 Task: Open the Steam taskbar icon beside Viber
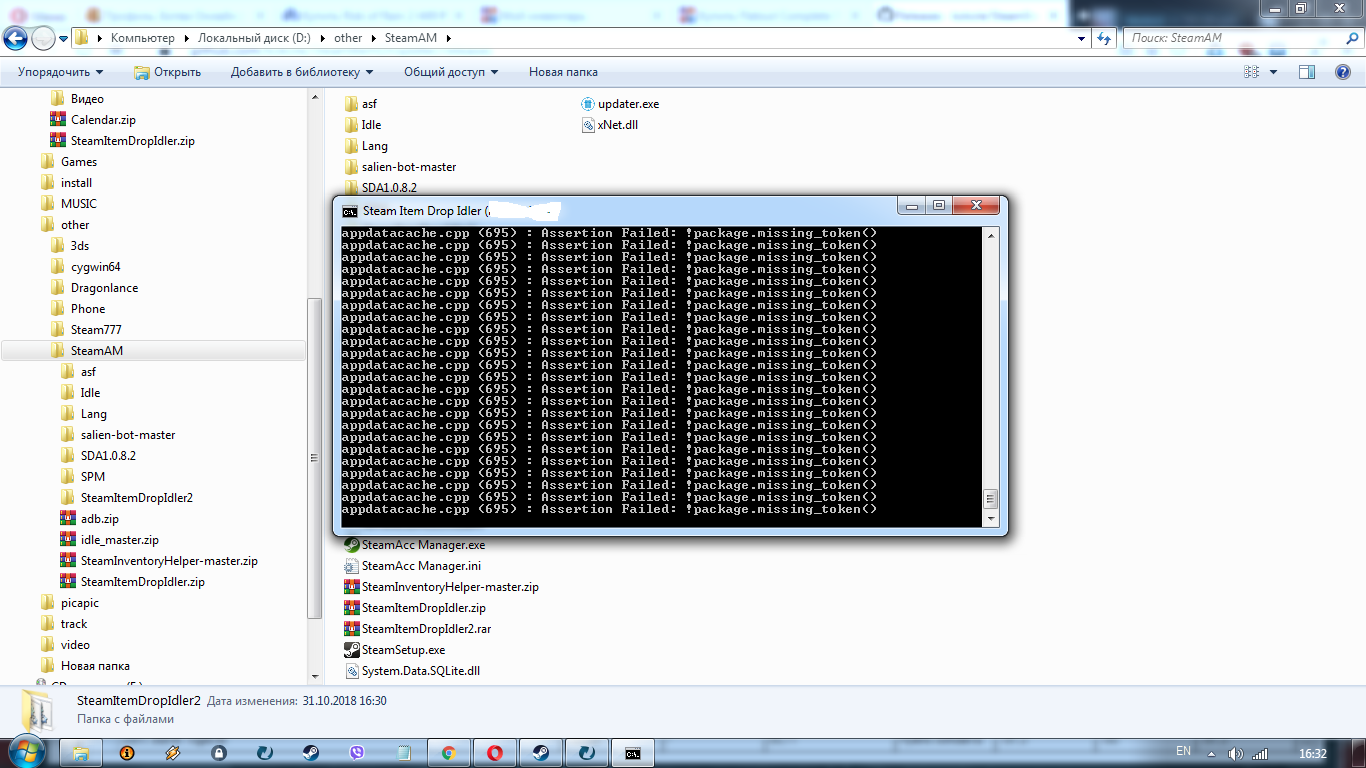311,753
